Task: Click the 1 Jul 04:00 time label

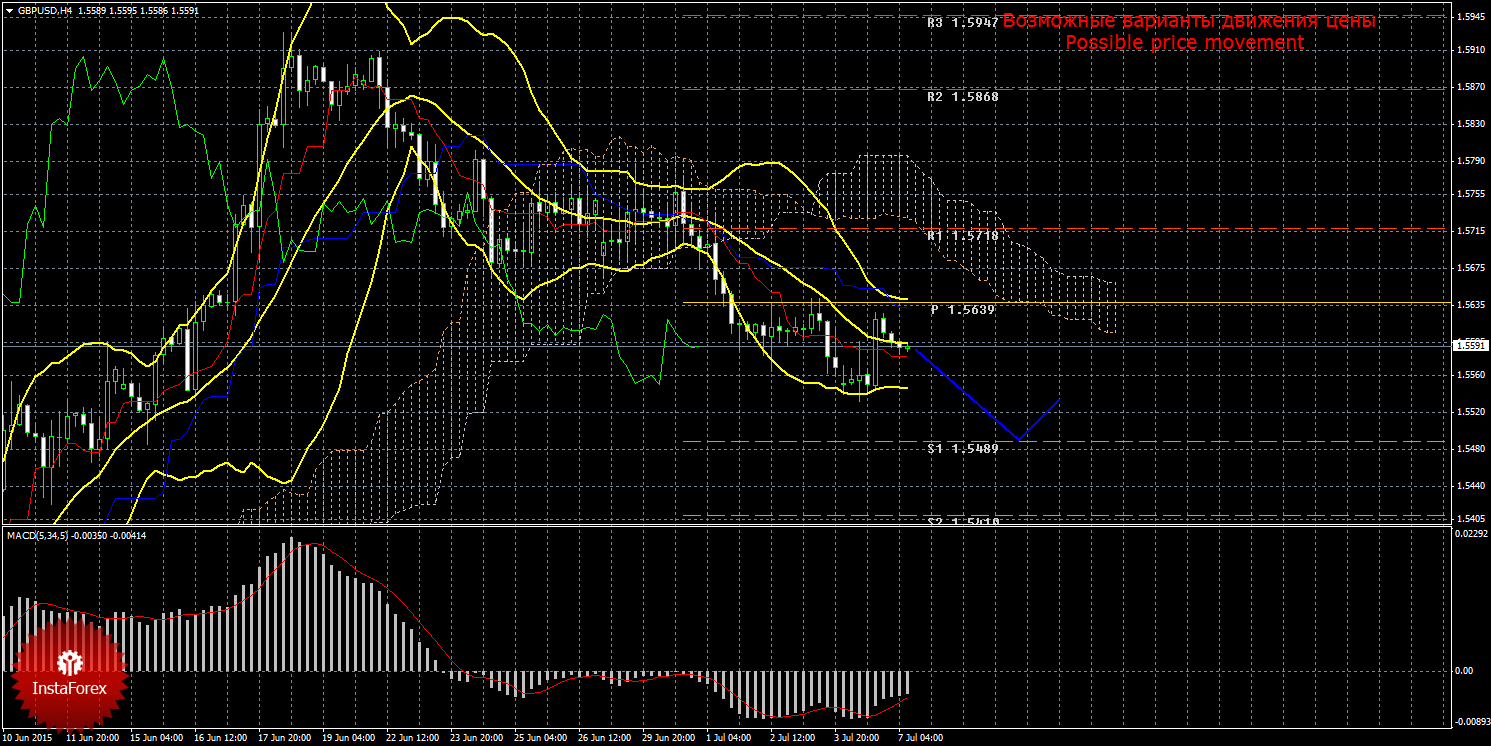Action: click(x=728, y=738)
